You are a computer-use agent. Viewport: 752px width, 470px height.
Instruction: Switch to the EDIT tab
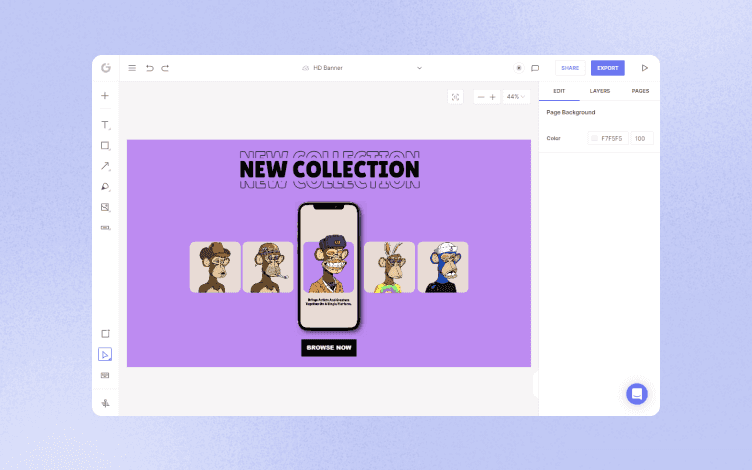click(559, 91)
